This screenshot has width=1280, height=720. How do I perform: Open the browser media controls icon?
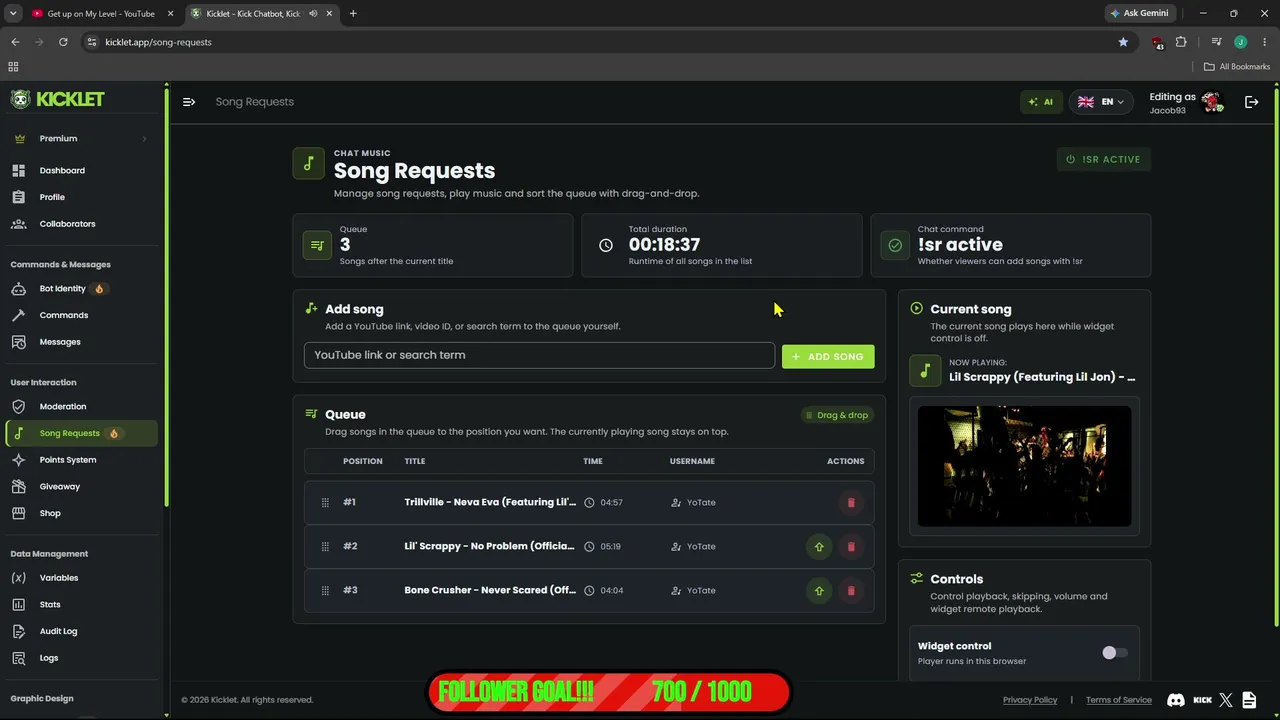pyautogui.click(x=1216, y=42)
